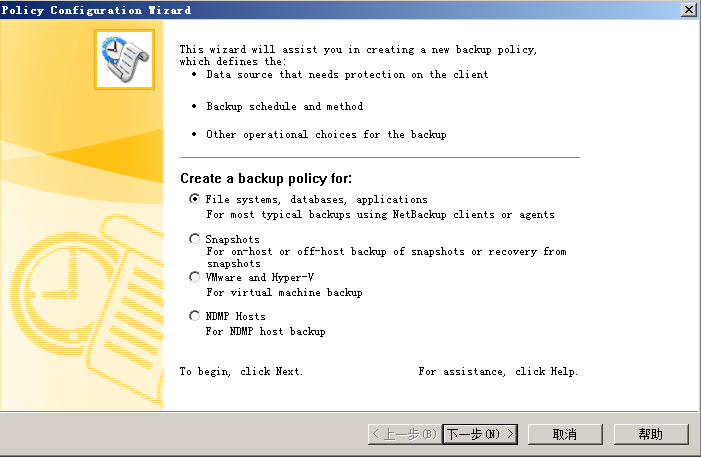Click 'To begin, click Next.' text
Viewport: 701px width, 458px height.
point(241,371)
